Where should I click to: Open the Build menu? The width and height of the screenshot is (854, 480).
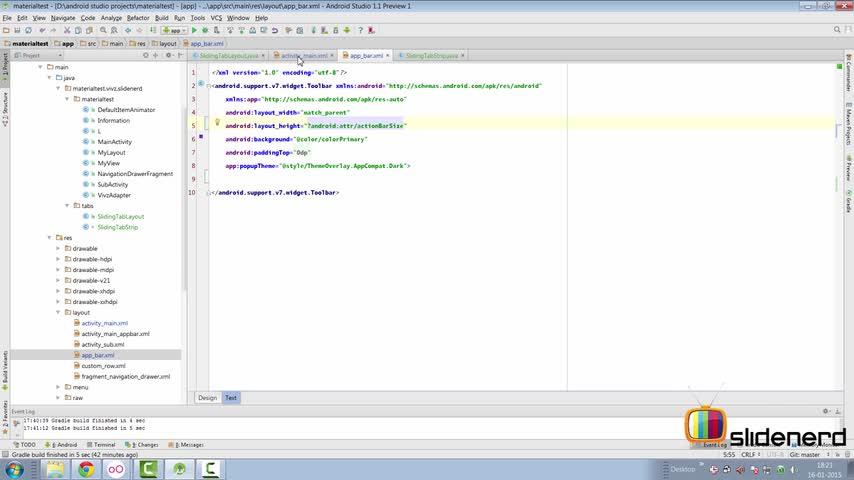coord(162,18)
